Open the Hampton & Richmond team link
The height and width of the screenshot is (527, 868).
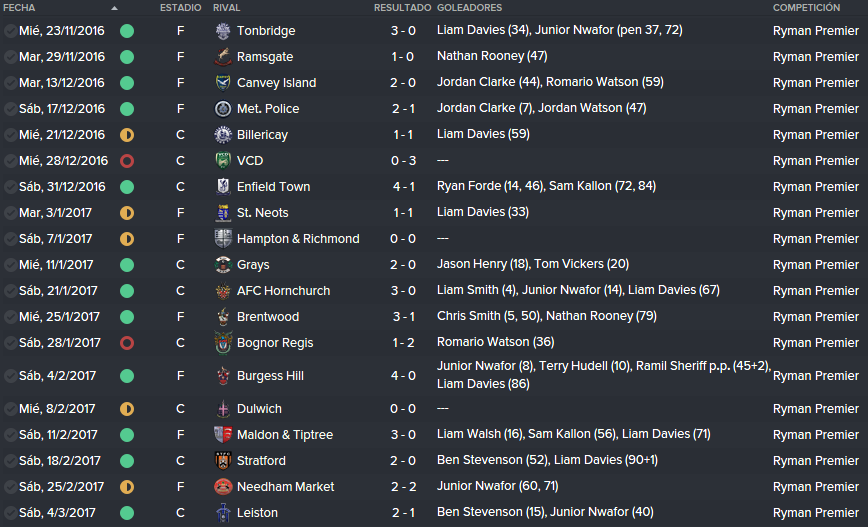tap(298, 239)
